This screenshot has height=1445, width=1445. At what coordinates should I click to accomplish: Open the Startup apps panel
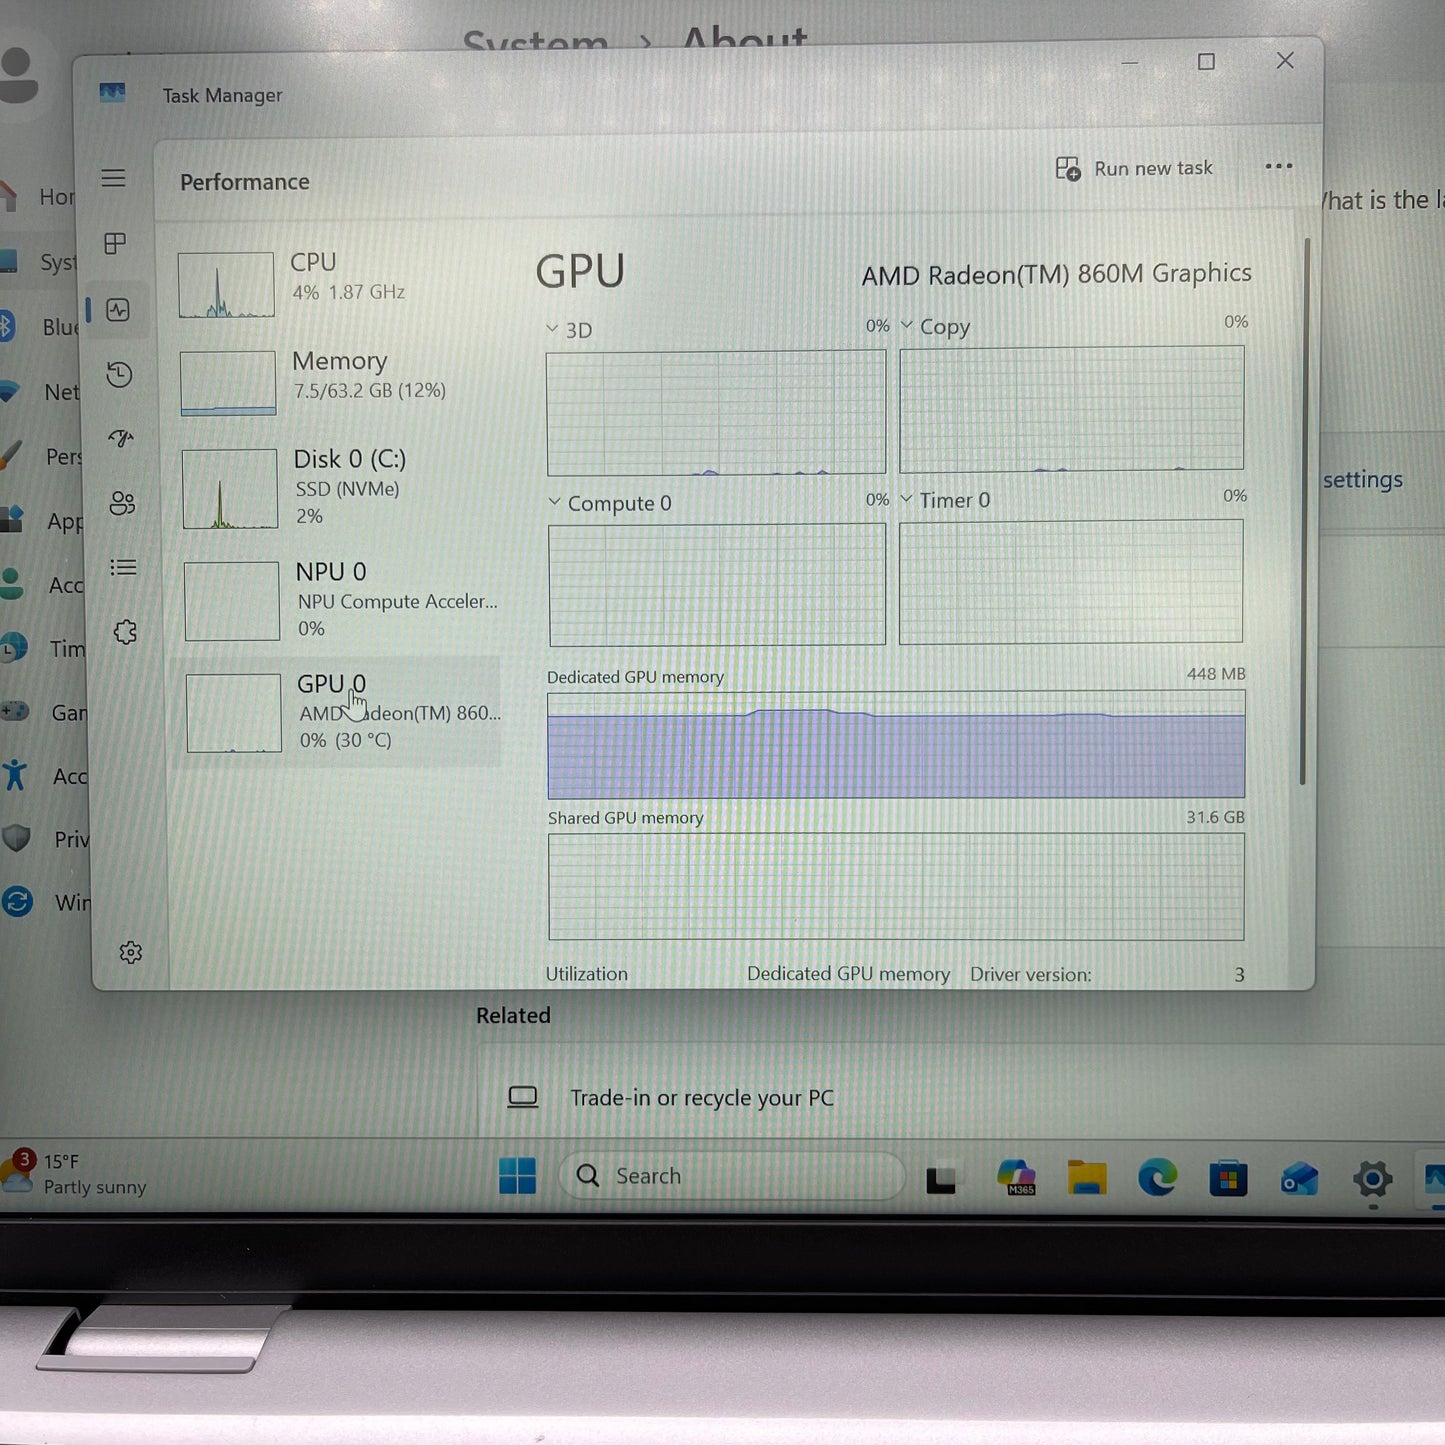point(120,439)
